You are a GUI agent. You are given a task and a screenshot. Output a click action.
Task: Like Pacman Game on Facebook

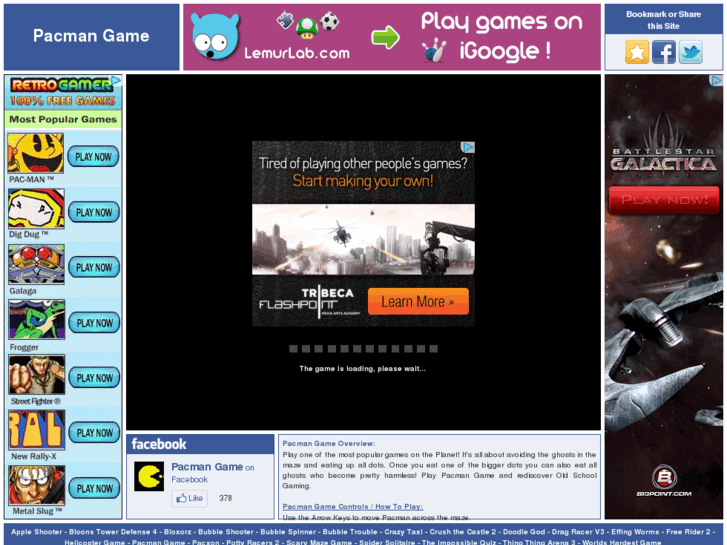pos(190,498)
